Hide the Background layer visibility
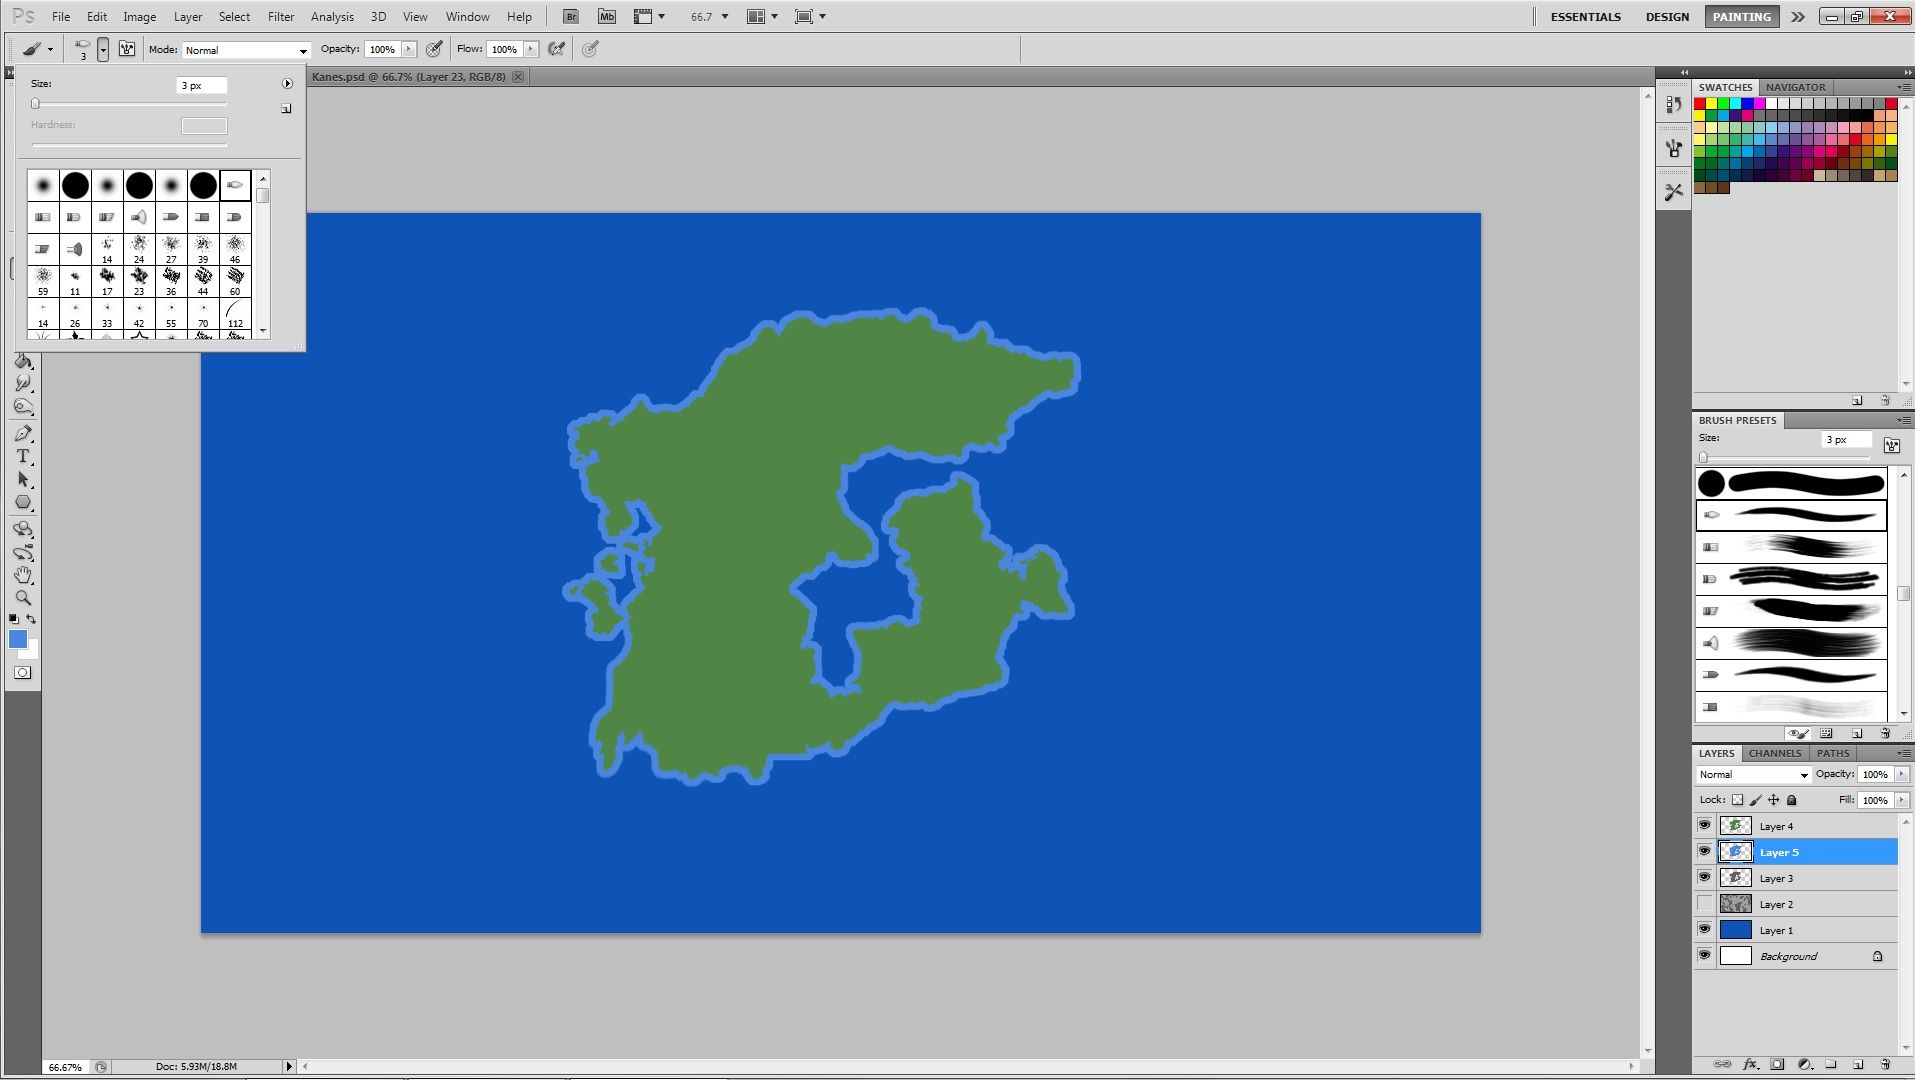This screenshot has width=1915, height=1080. pos(1705,956)
